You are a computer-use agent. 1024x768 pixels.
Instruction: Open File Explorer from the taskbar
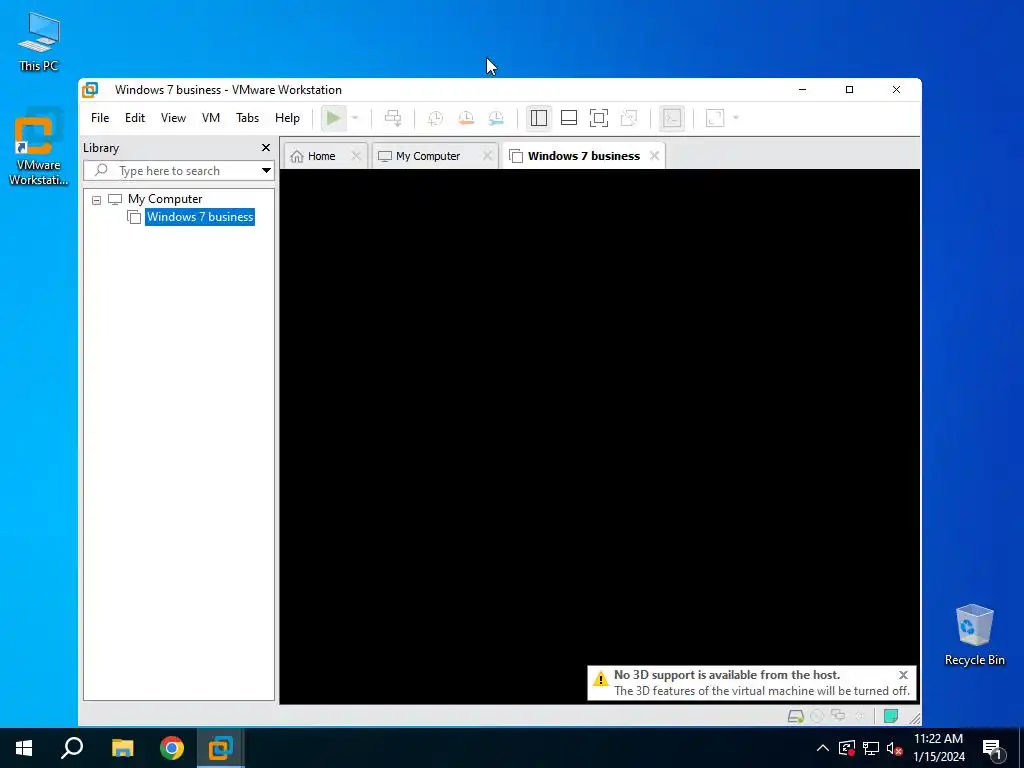[x=122, y=748]
